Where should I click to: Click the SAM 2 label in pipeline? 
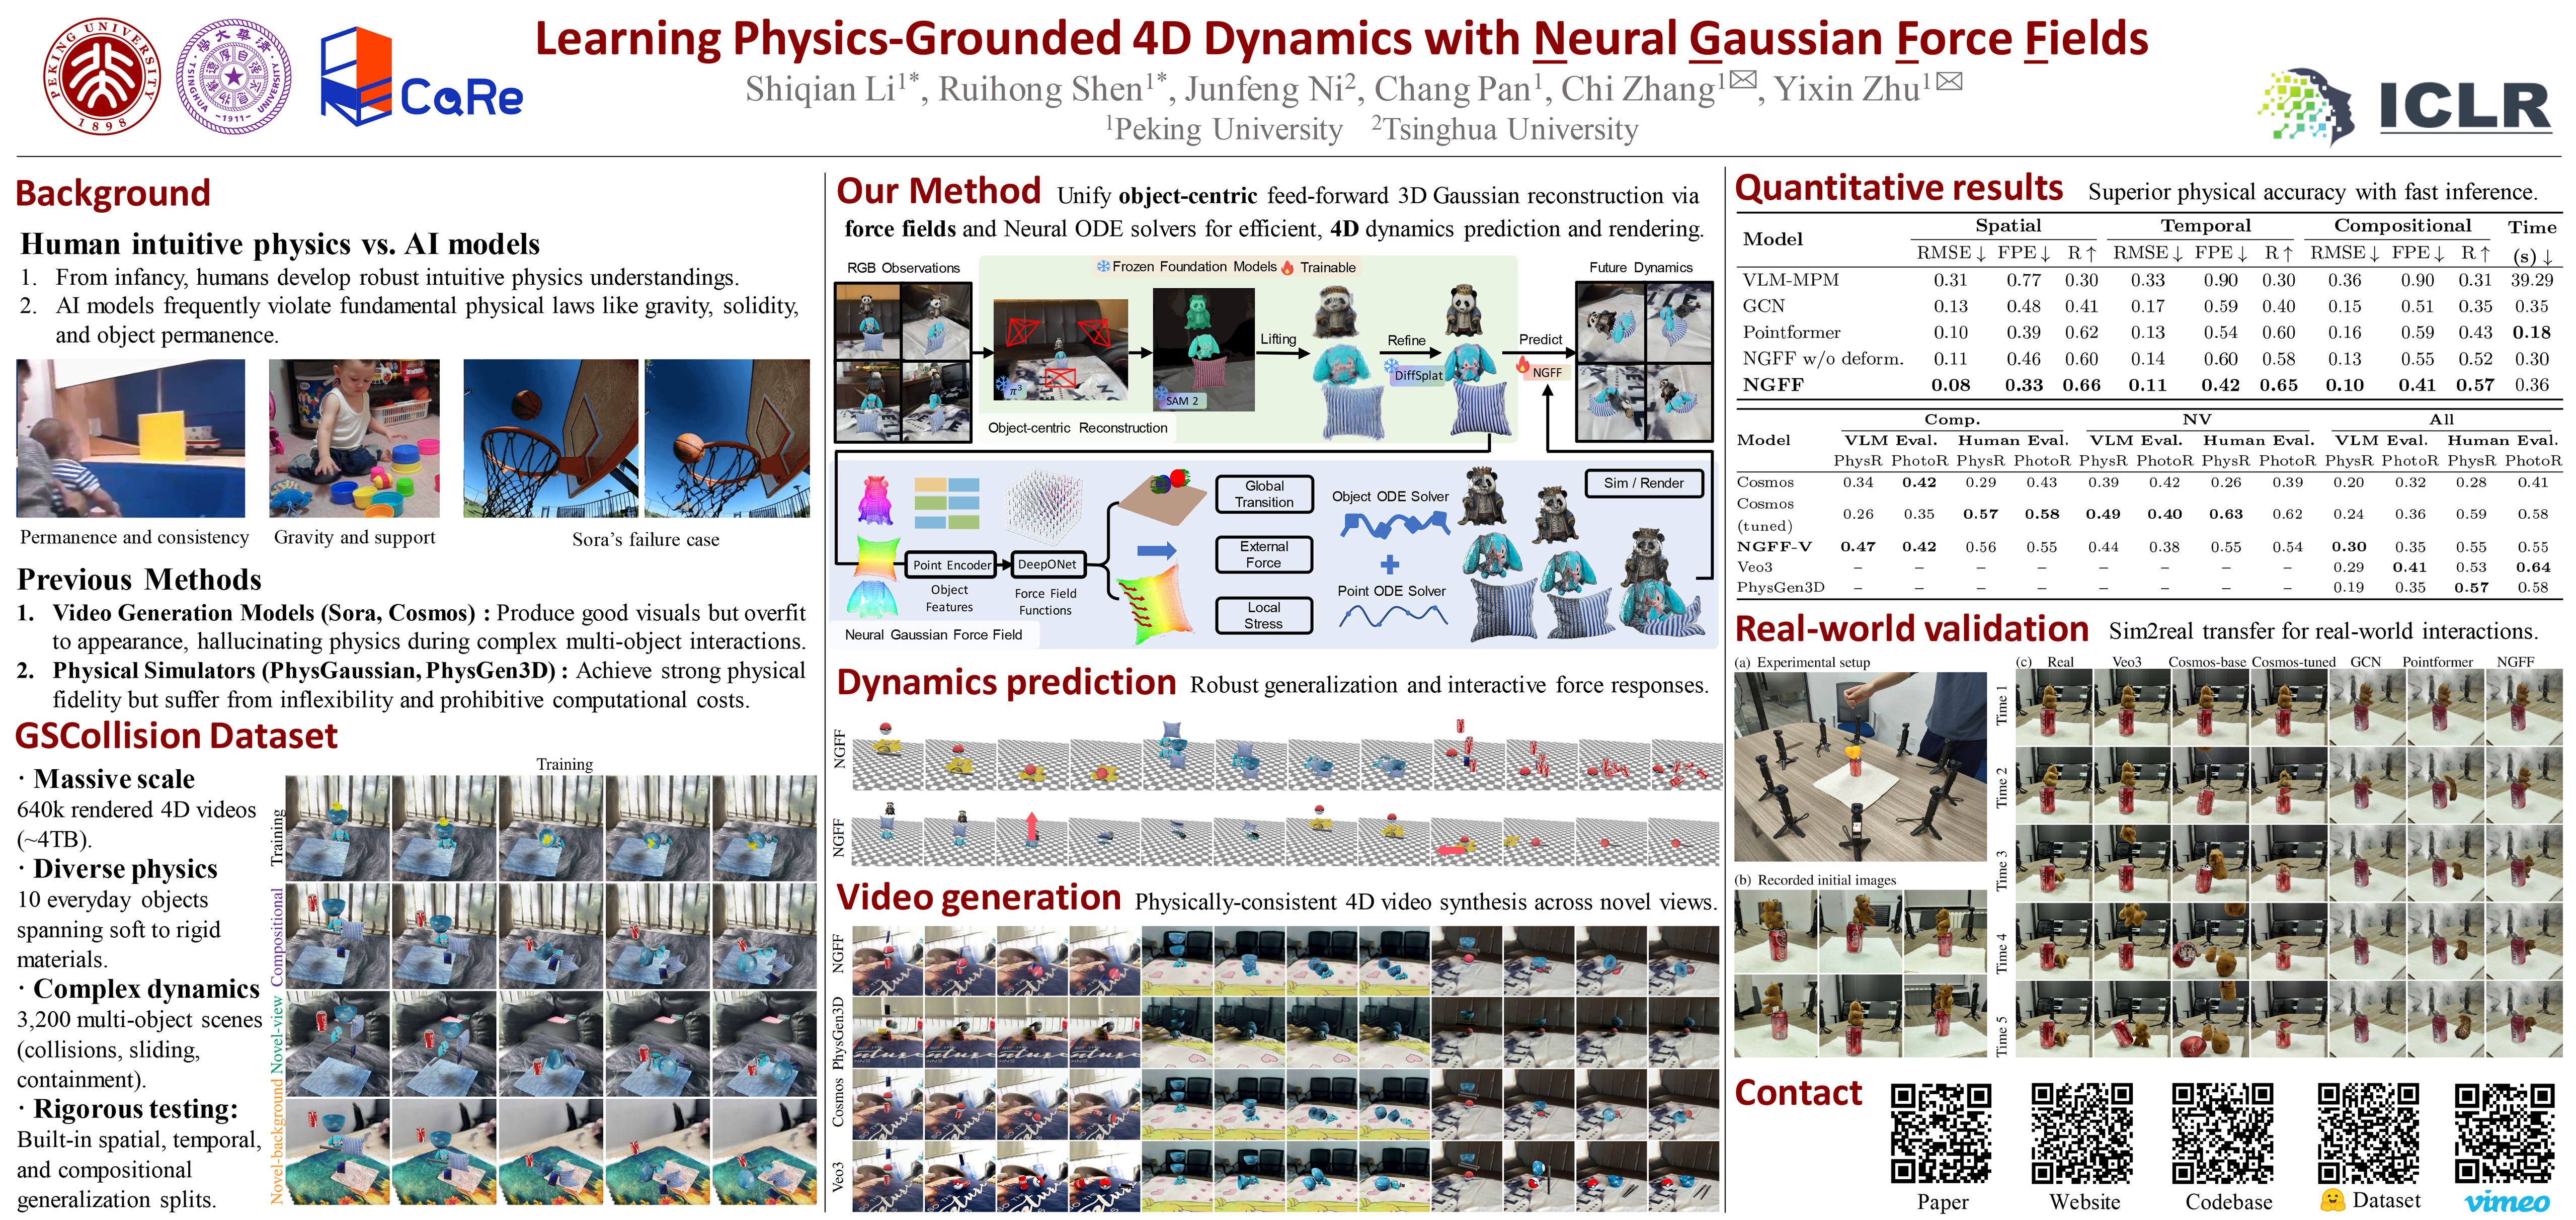tap(1182, 400)
